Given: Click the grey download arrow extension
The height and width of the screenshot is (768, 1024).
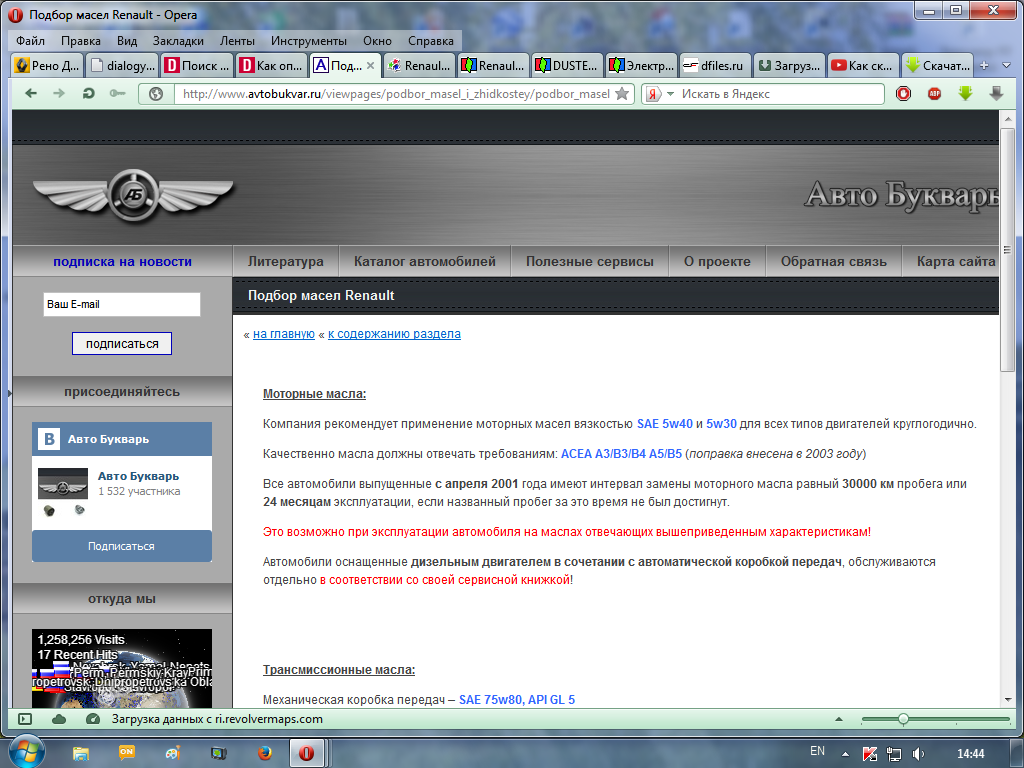Looking at the screenshot, I should click(996, 93).
